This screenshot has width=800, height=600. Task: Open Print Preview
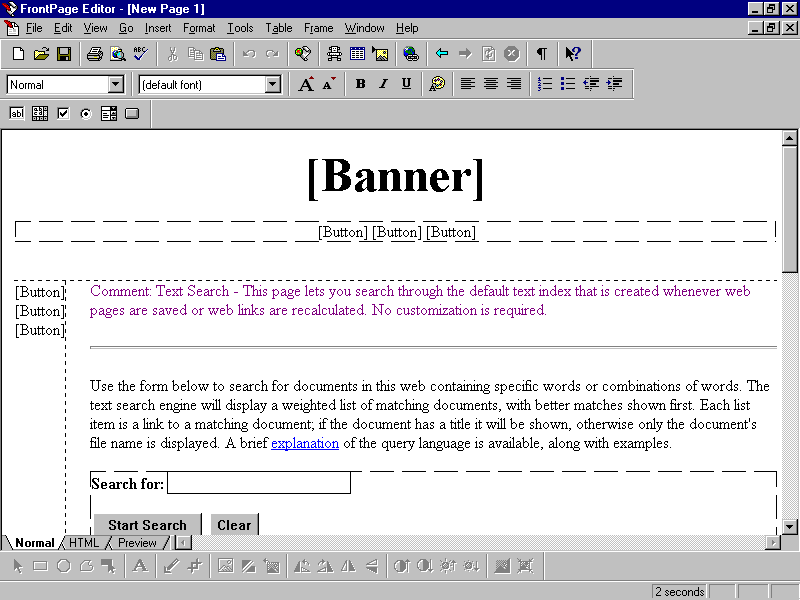pyautogui.click(x=115, y=54)
